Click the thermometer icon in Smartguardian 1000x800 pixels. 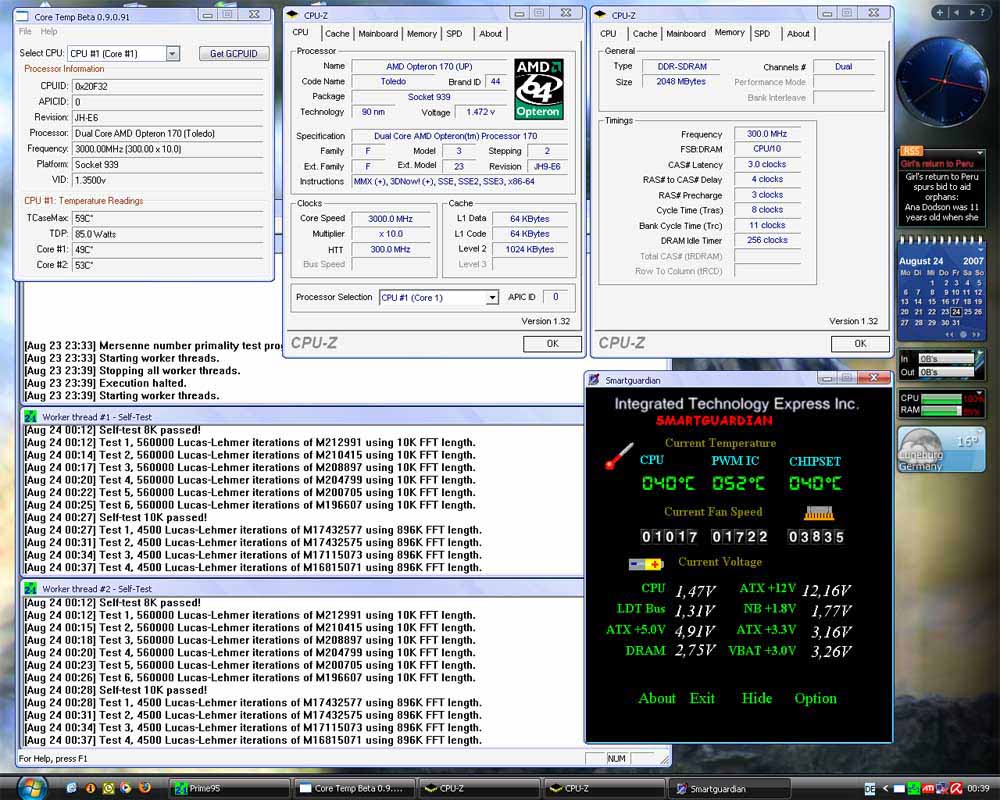click(619, 456)
